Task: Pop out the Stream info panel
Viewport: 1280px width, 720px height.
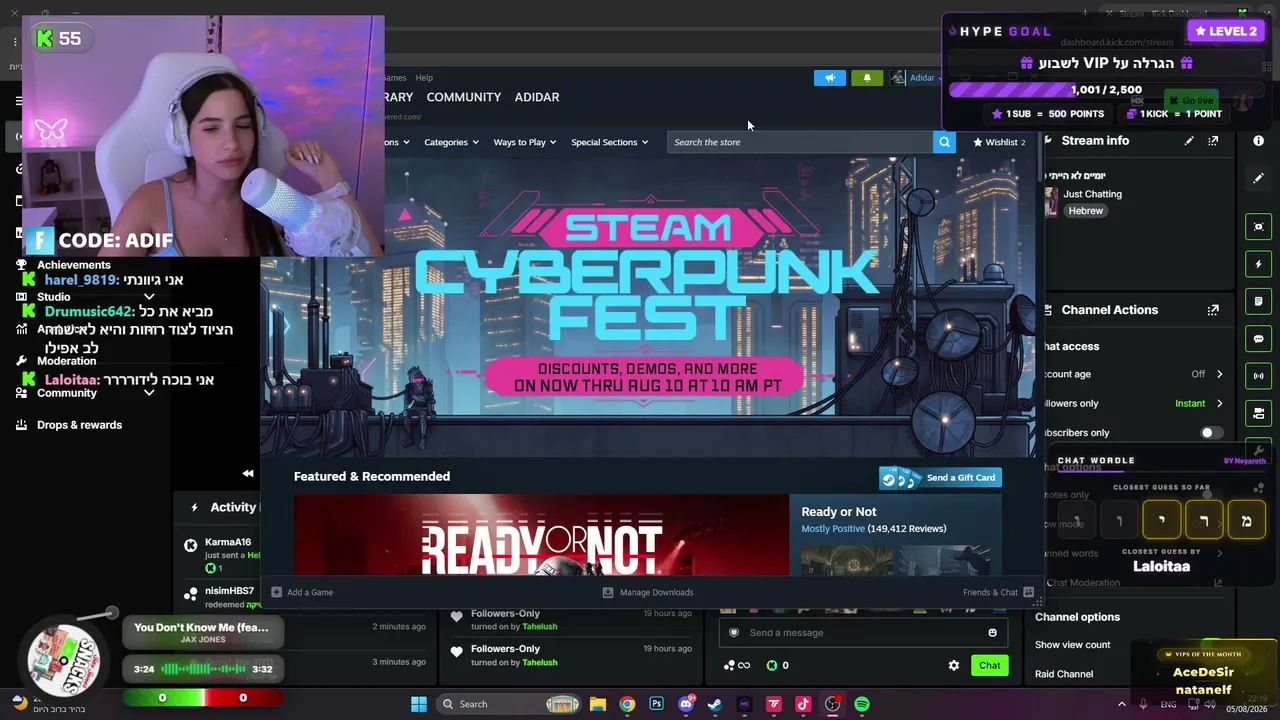Action: coord(1213,141)
